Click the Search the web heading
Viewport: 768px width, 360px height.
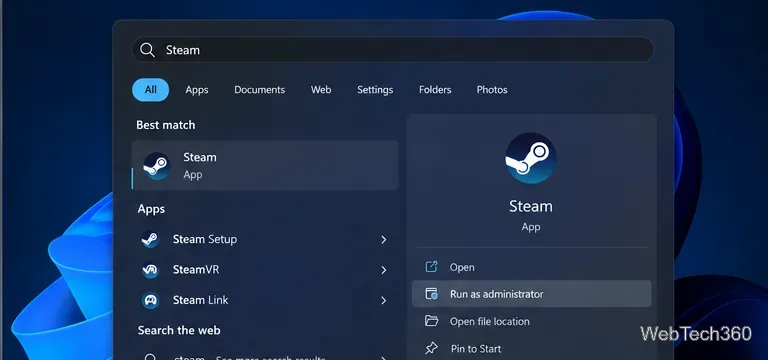(179, 331)
